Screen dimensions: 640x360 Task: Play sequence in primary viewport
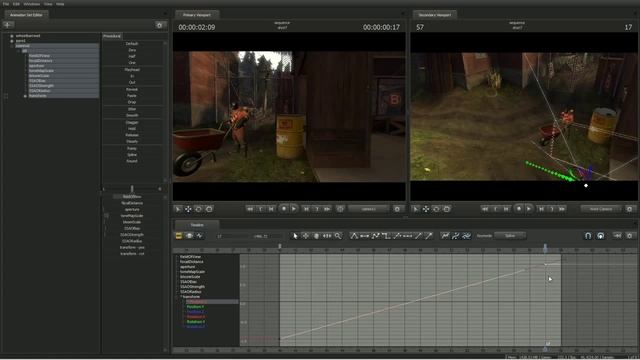click(x=294, y=209)
